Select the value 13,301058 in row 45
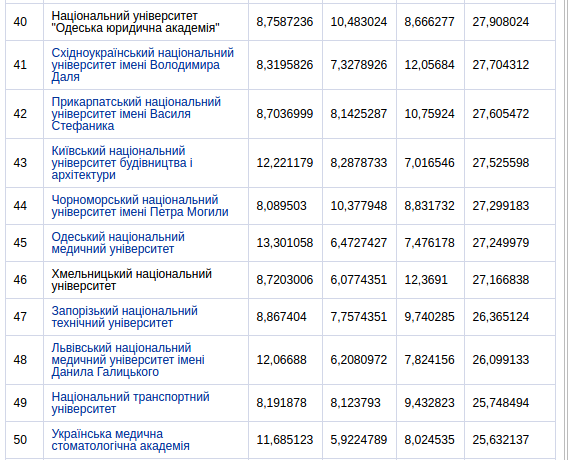 coord(285,243)
